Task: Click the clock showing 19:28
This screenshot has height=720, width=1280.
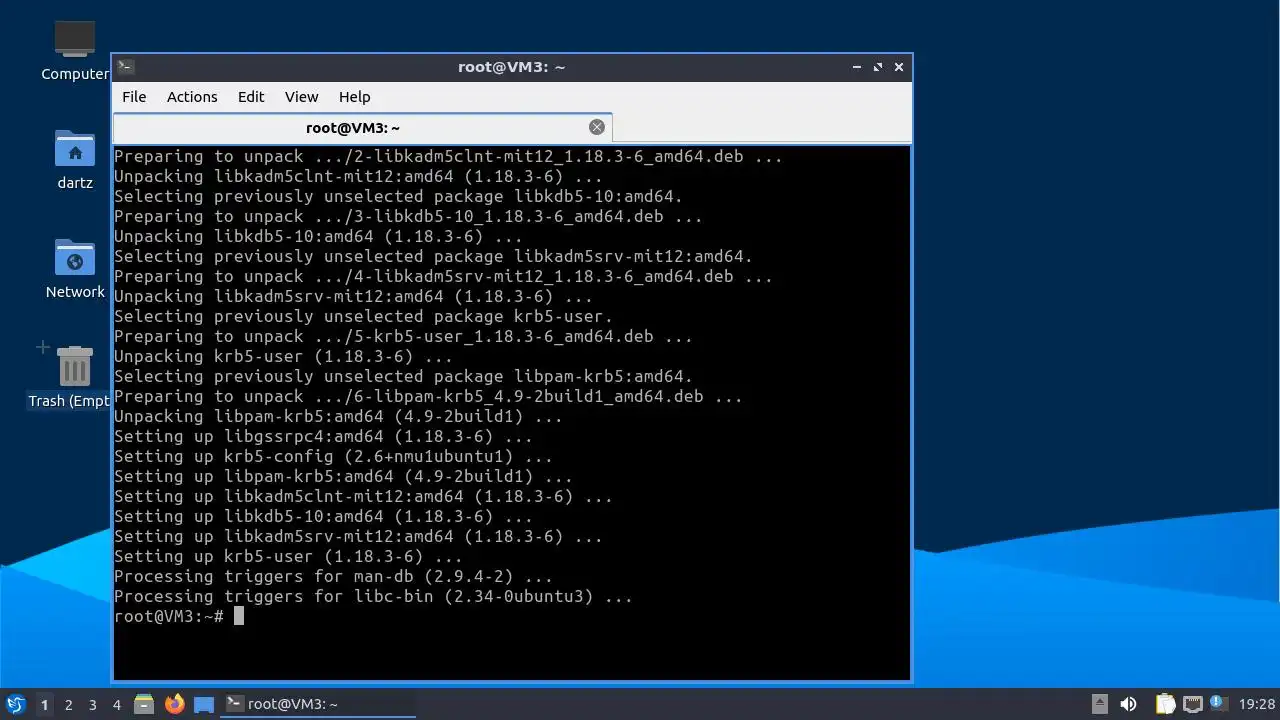Action: pyautogui.click(x=1257, y=705)
